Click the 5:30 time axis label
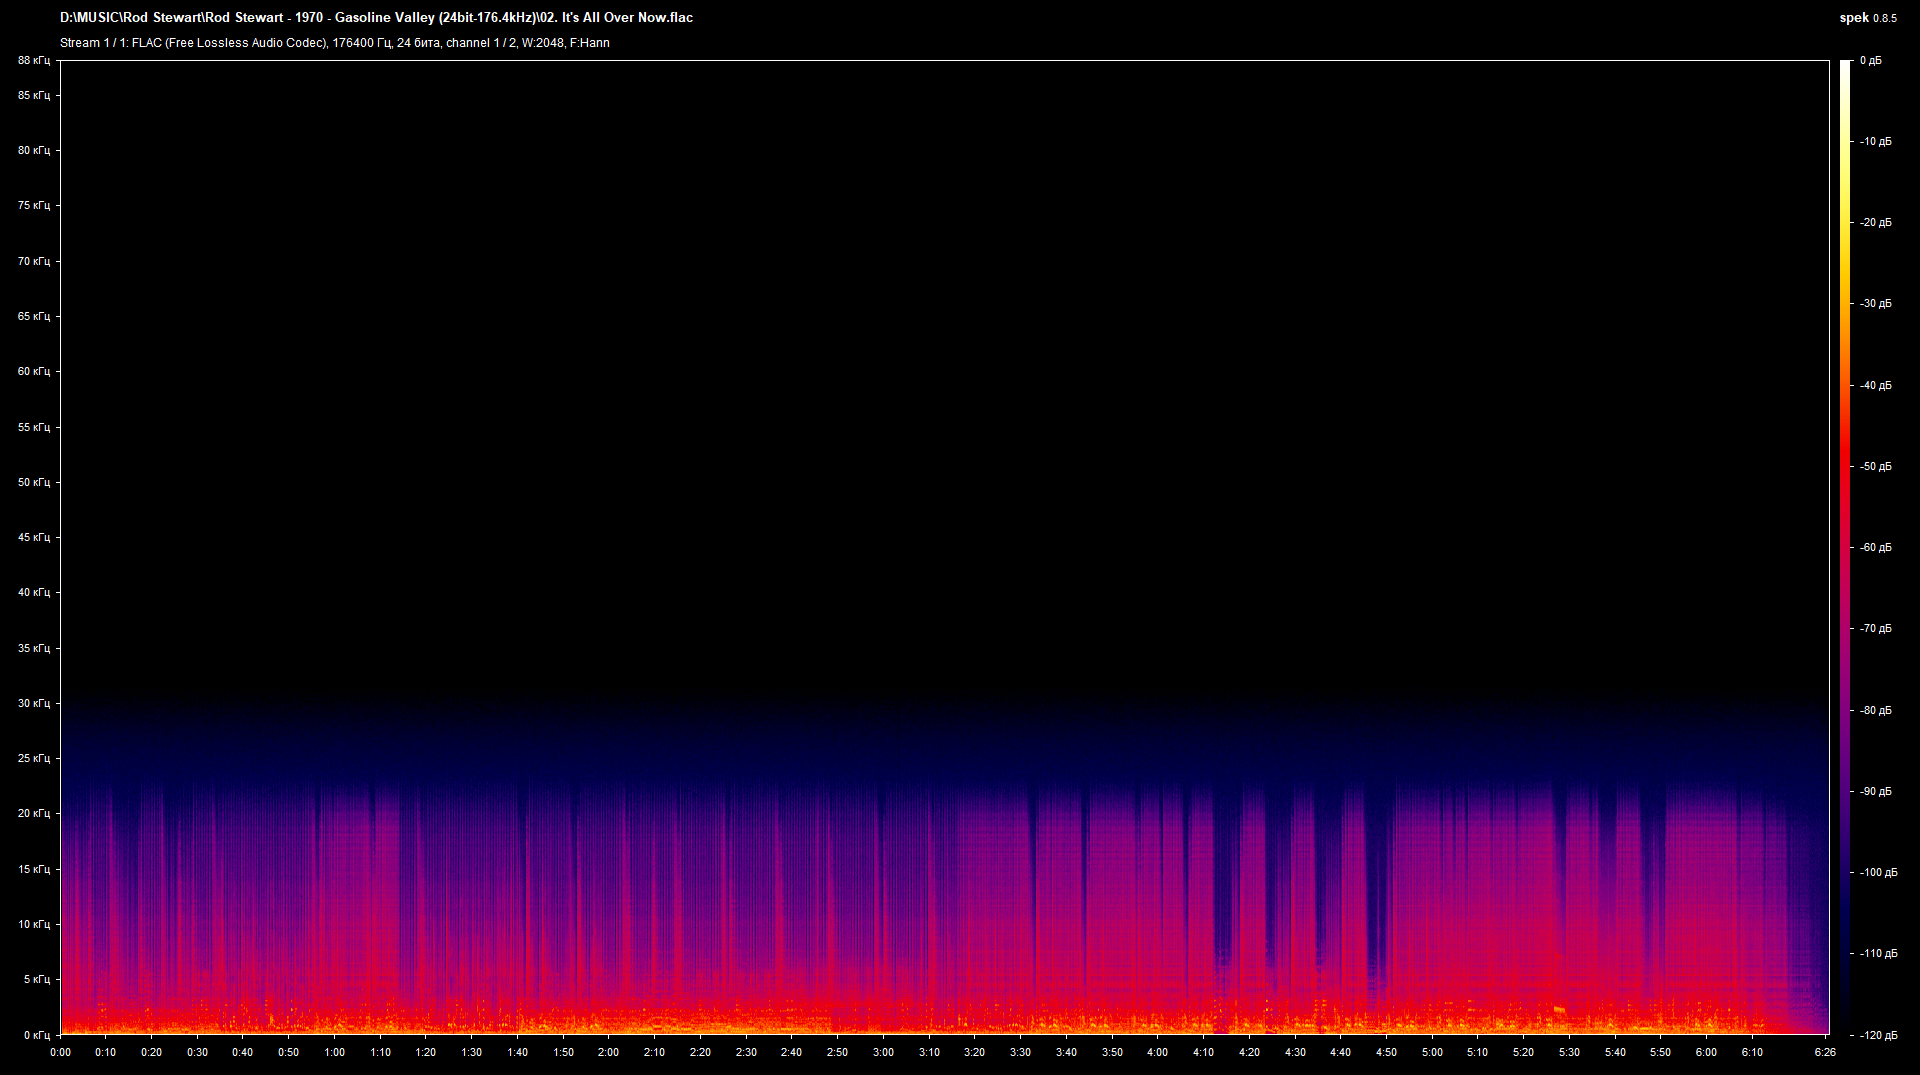 tap(1569, 1052)
